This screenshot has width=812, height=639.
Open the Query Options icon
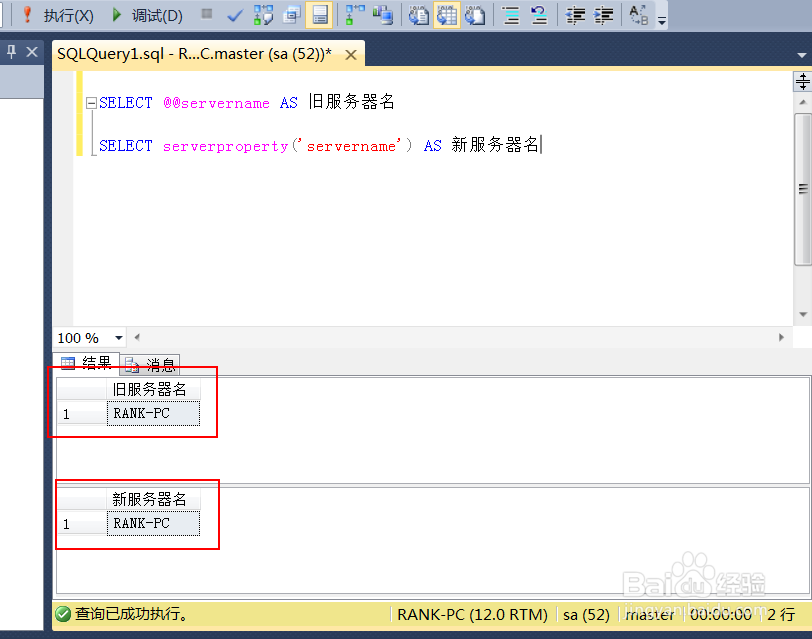(x=292, y=15)
